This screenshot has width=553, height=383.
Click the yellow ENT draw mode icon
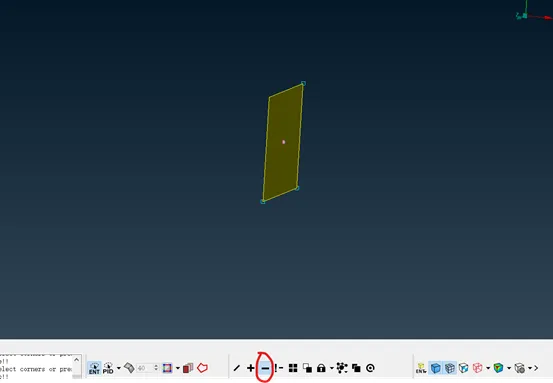point(421,368)
